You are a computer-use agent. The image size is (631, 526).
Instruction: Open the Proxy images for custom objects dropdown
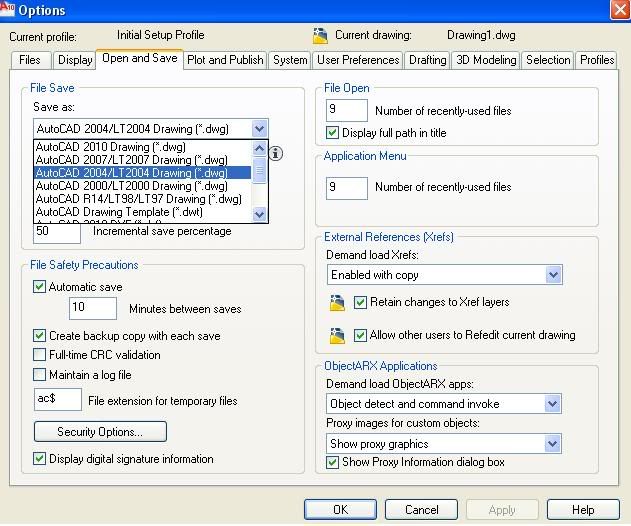pos(552,444)
